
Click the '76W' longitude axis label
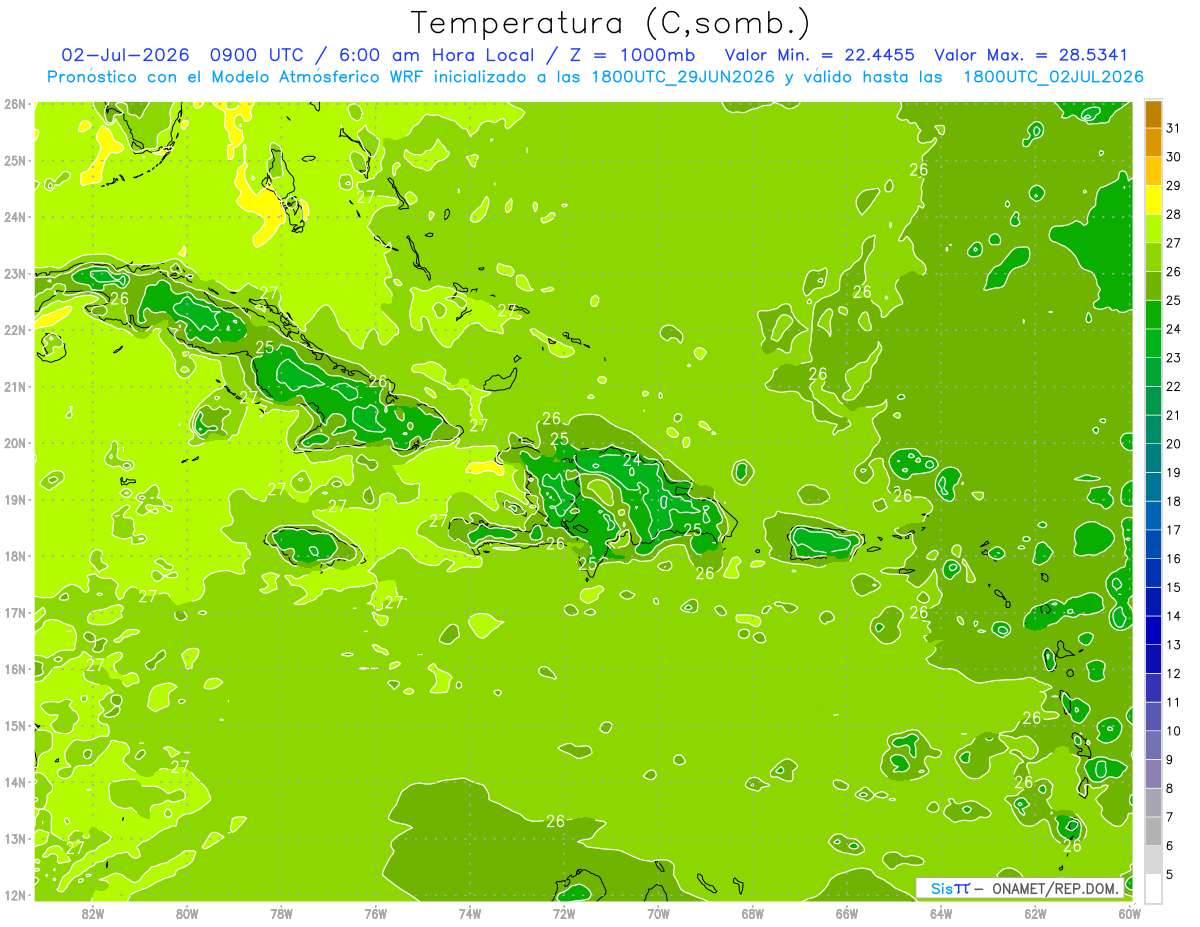click(375, 913)
